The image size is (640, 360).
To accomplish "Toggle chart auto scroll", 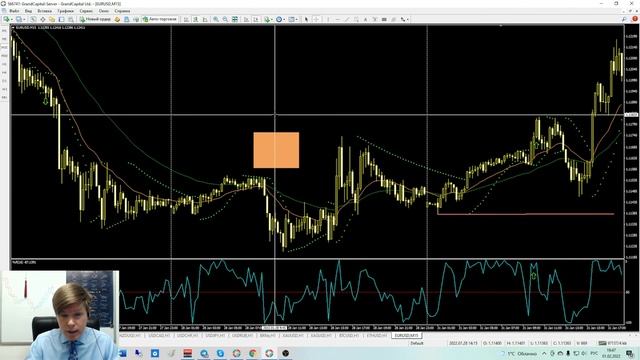I will [x=246, y=19].
